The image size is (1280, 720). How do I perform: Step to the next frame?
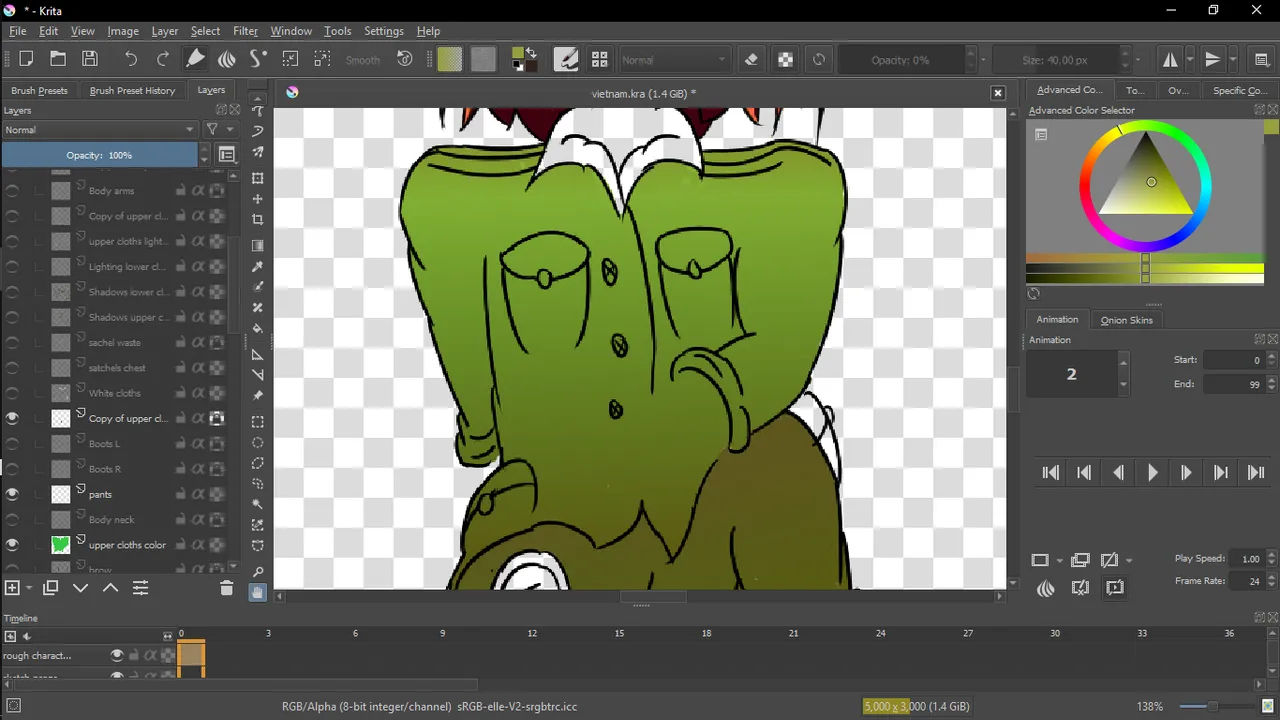tap(1186, 473)
